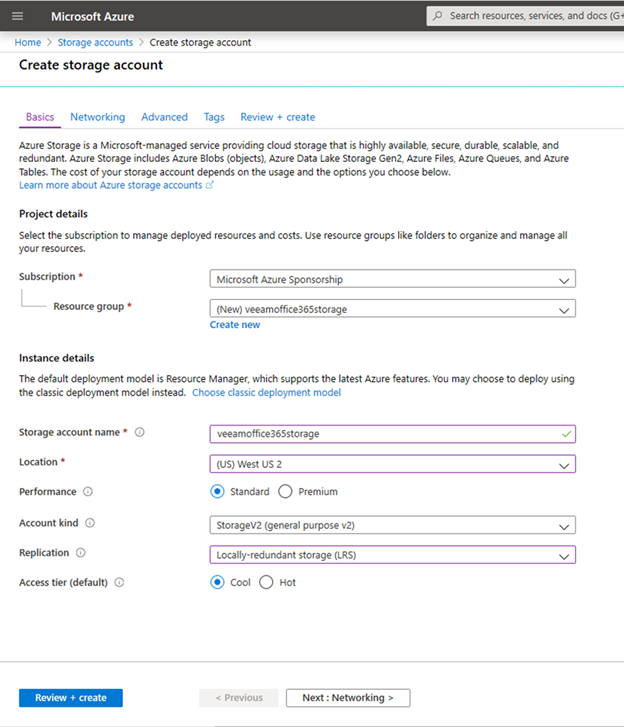Select the Hot access tier
The image size is (624, 727).
[x=266, y=582]
